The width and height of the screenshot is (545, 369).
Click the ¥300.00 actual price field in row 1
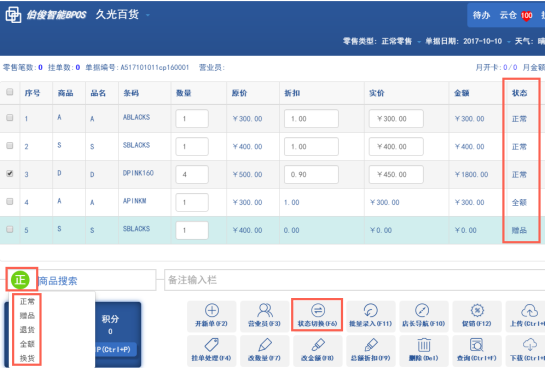(396, 118)
